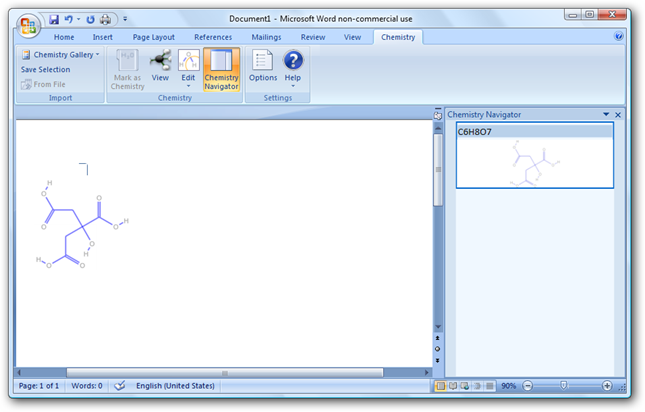Image resolution: width=645 pixels, height=412 pixels.
Task: Open Word help from ribbon corner
Action: [618, 36]
